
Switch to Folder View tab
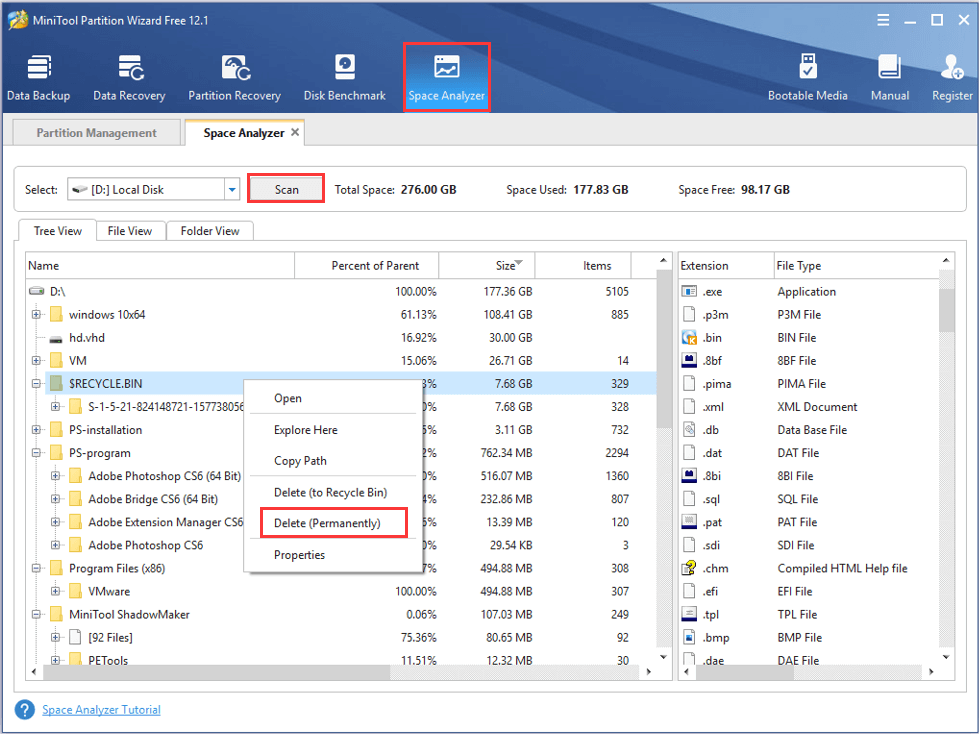pyautogui.click(x=210, y=231)
